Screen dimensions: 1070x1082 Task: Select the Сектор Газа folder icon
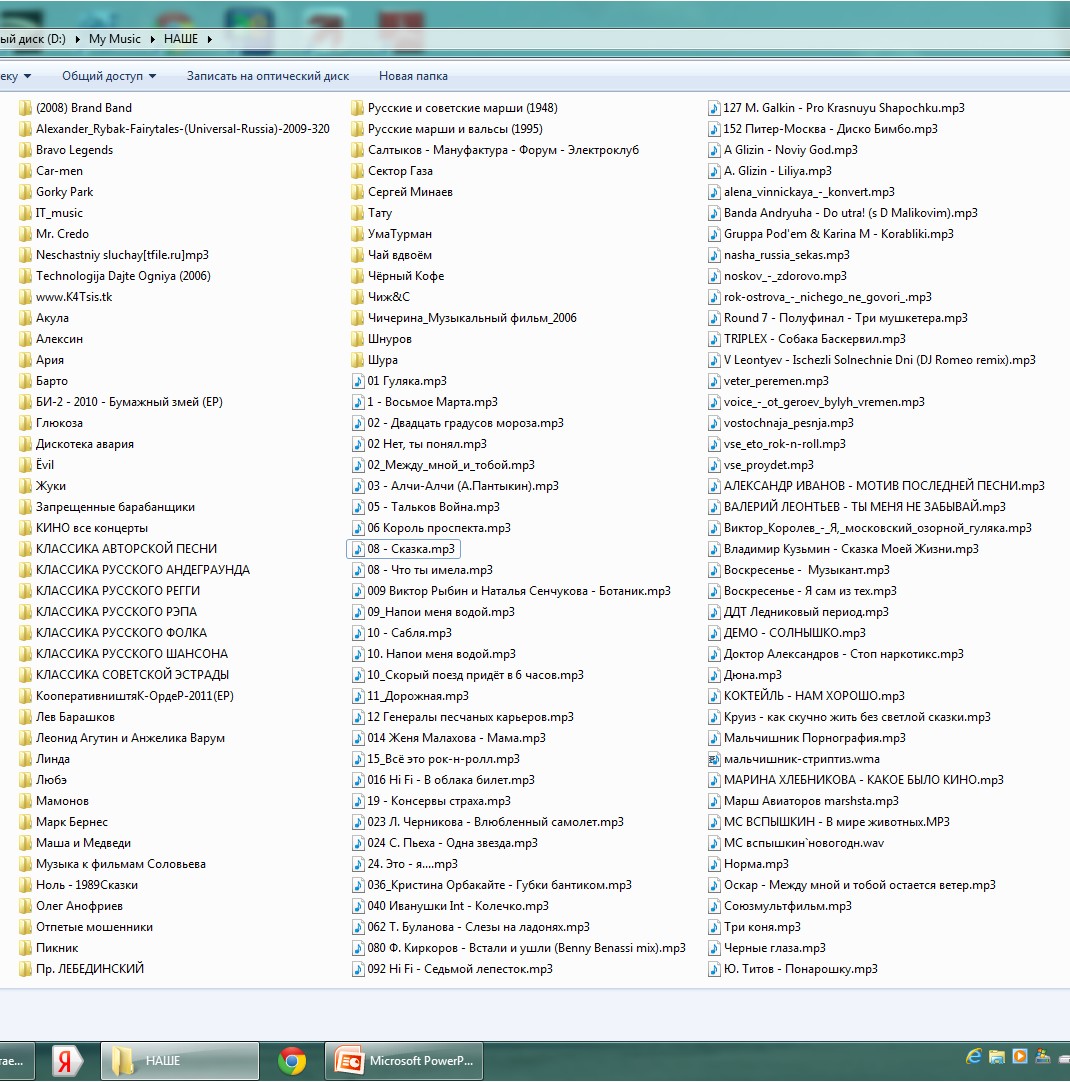click(357, 170)
